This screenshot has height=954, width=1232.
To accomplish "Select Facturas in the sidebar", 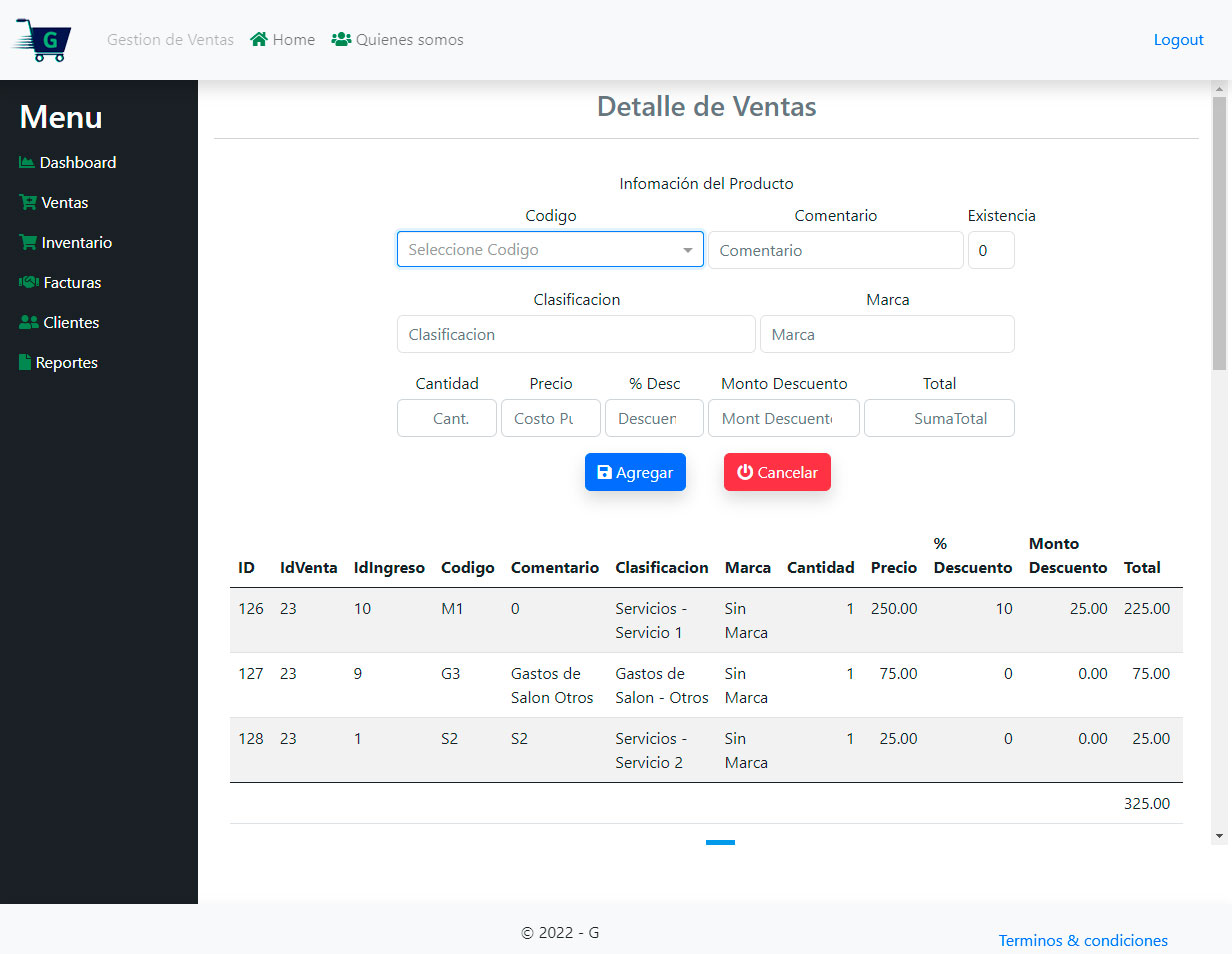I will (60, 282).
